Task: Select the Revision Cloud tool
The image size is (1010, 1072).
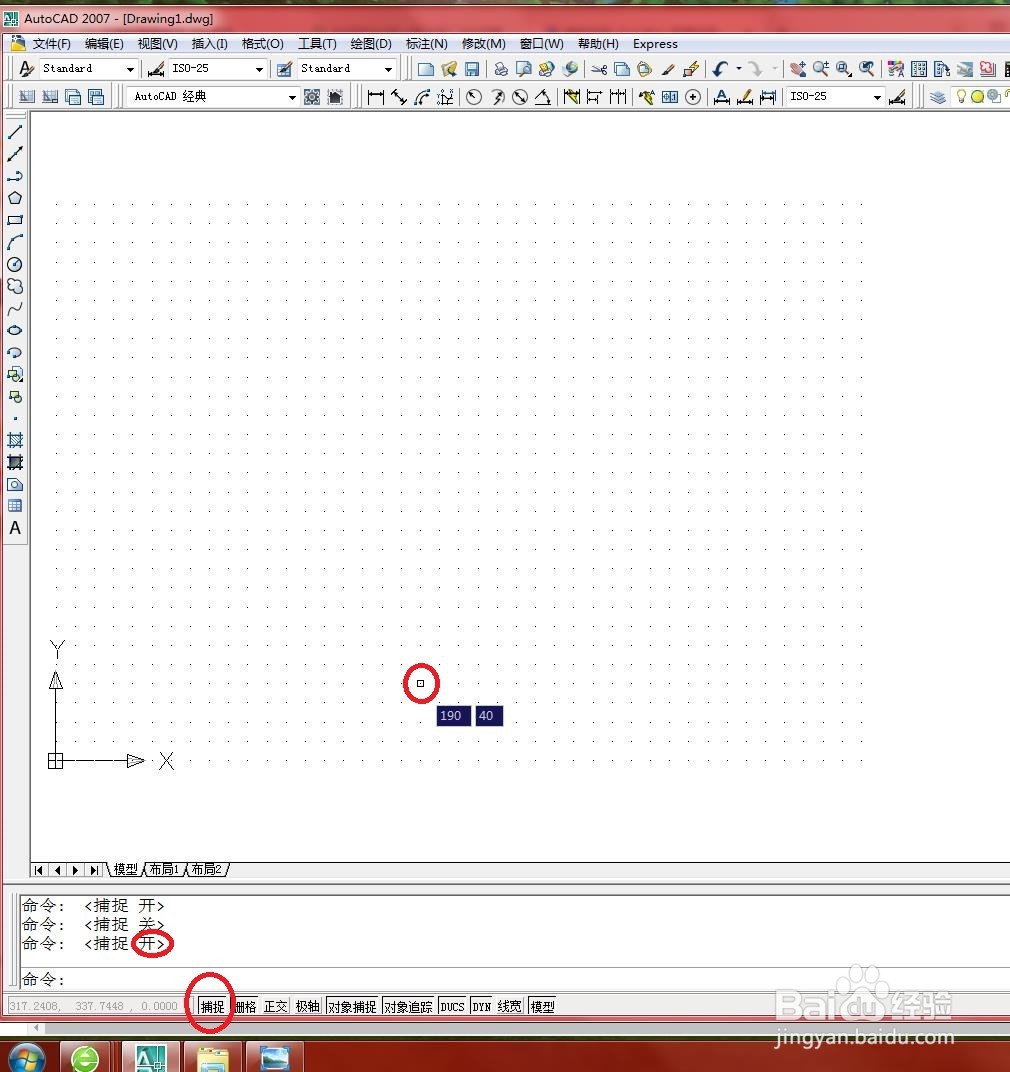Action: pyautogui.click(x=15, y=286)
